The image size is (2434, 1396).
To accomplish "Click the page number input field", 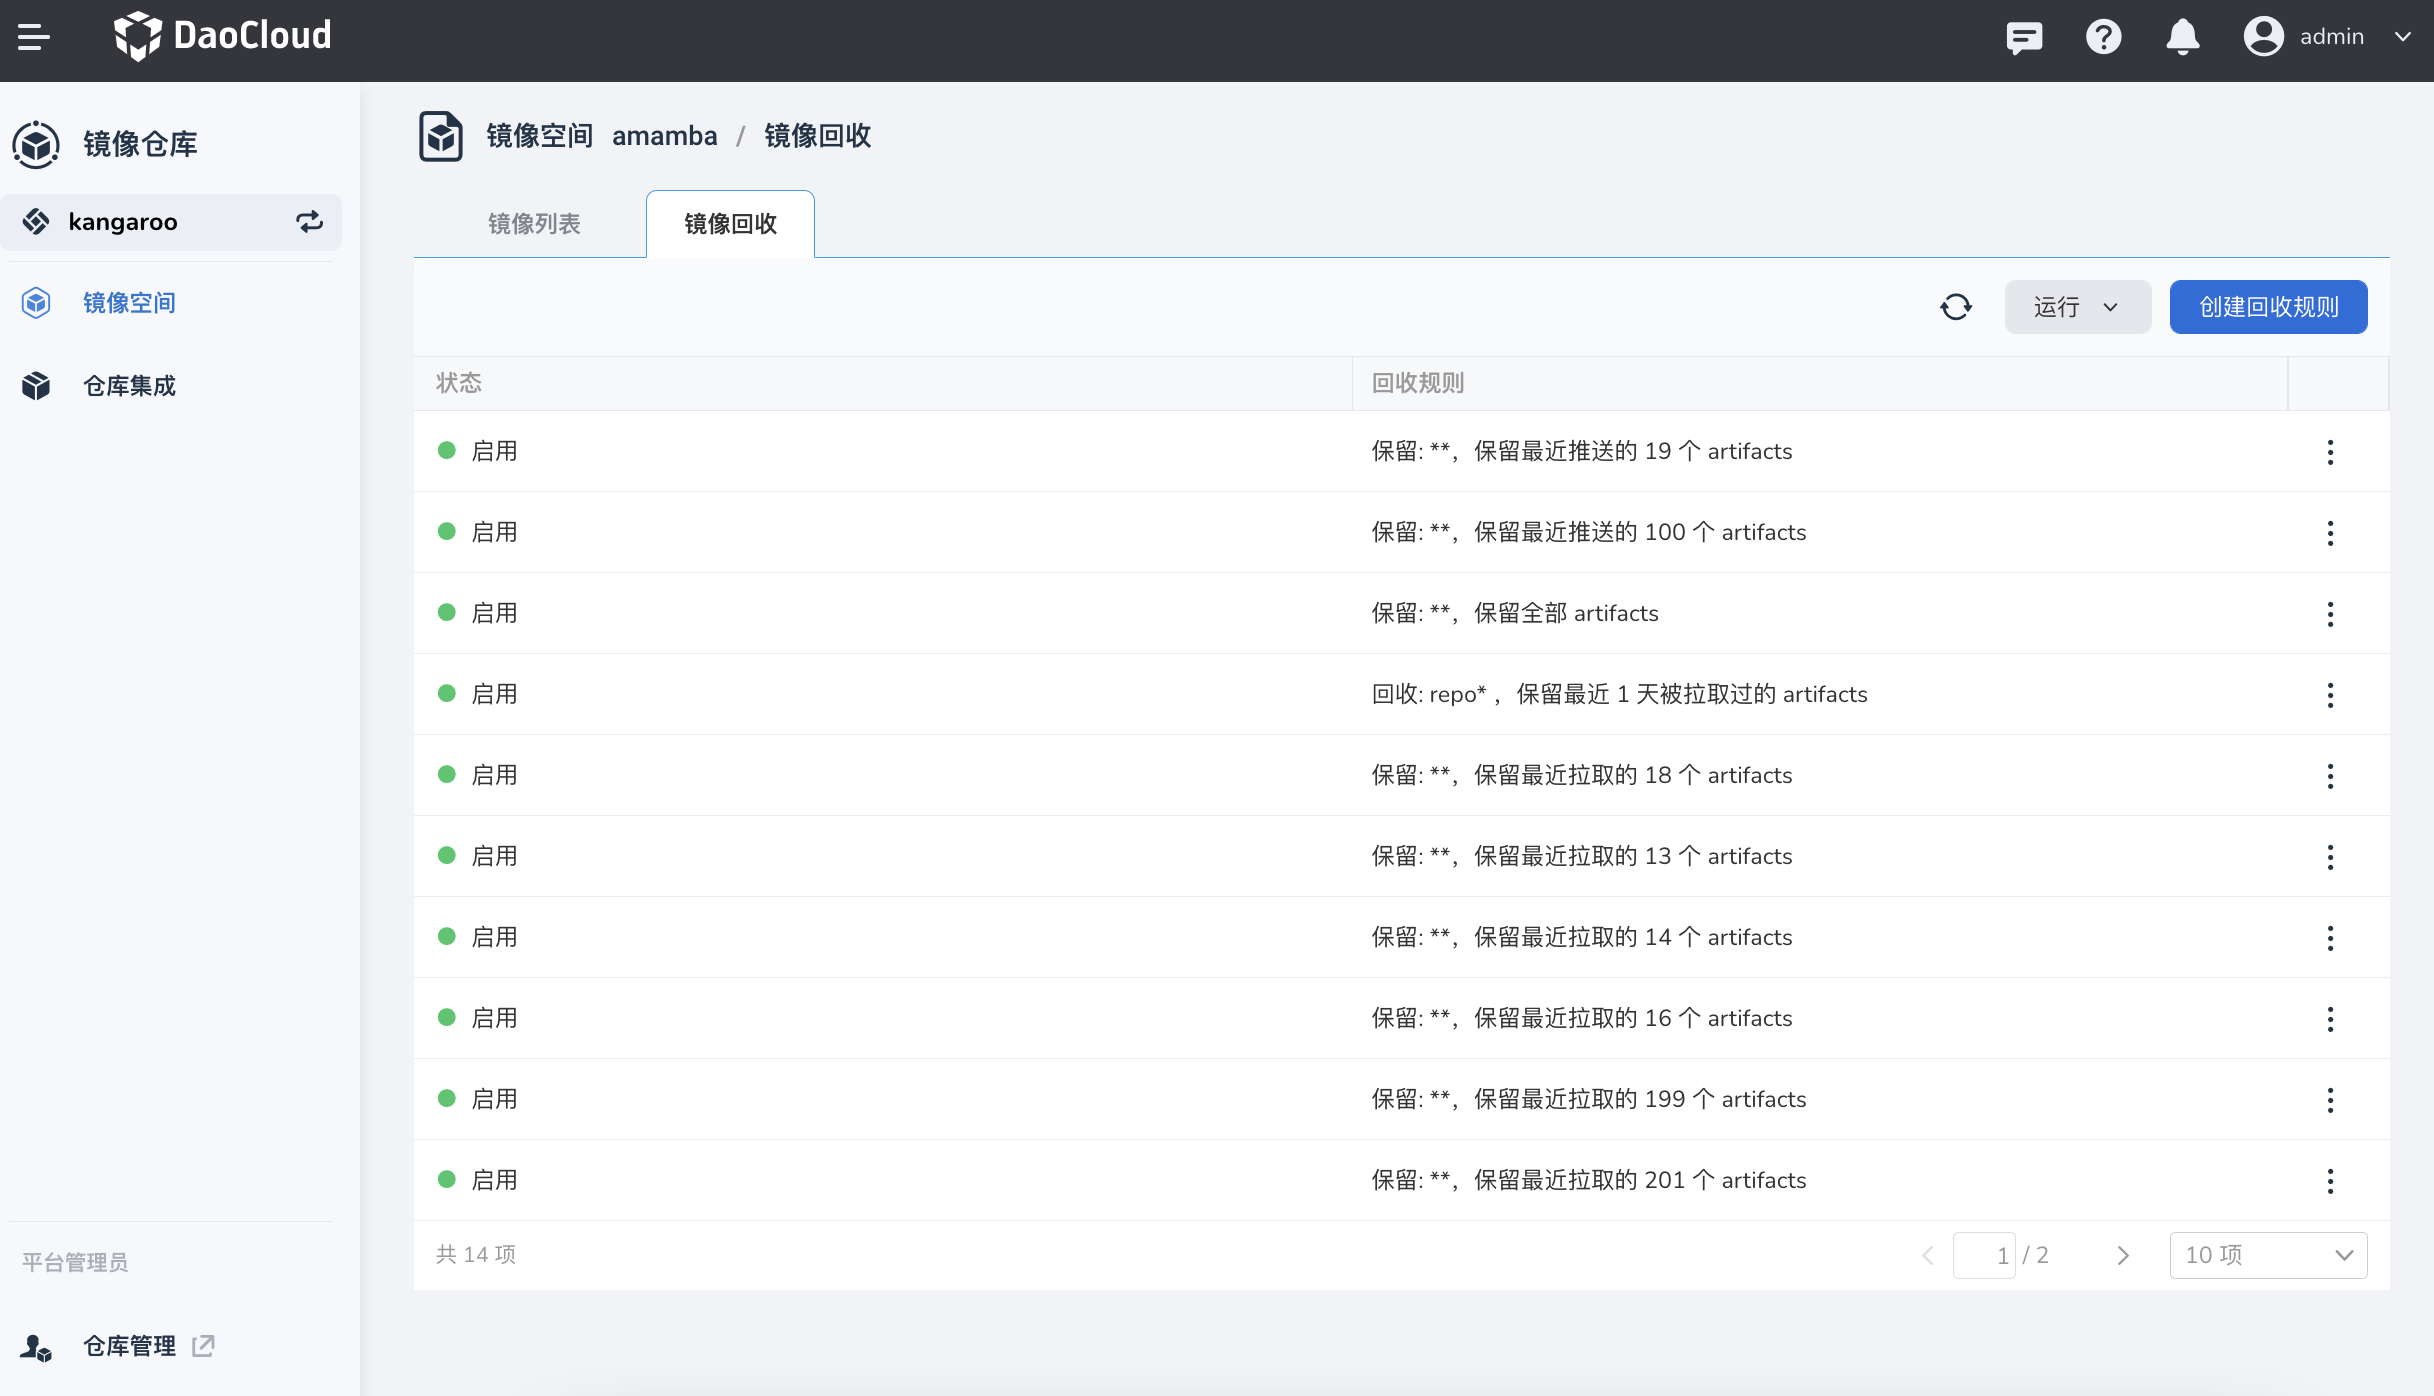I will point(1984,1255).
